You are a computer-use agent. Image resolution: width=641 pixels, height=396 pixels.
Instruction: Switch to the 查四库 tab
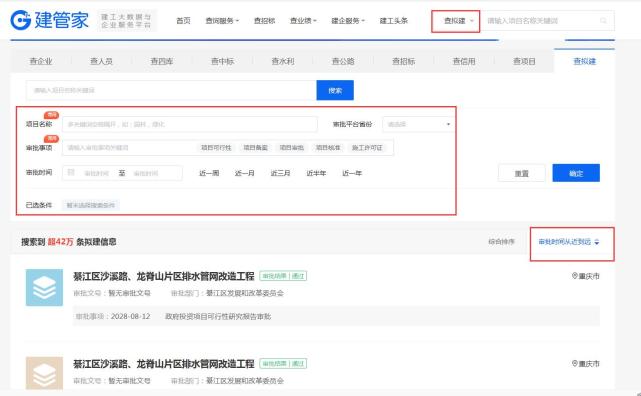pos(162,61)
